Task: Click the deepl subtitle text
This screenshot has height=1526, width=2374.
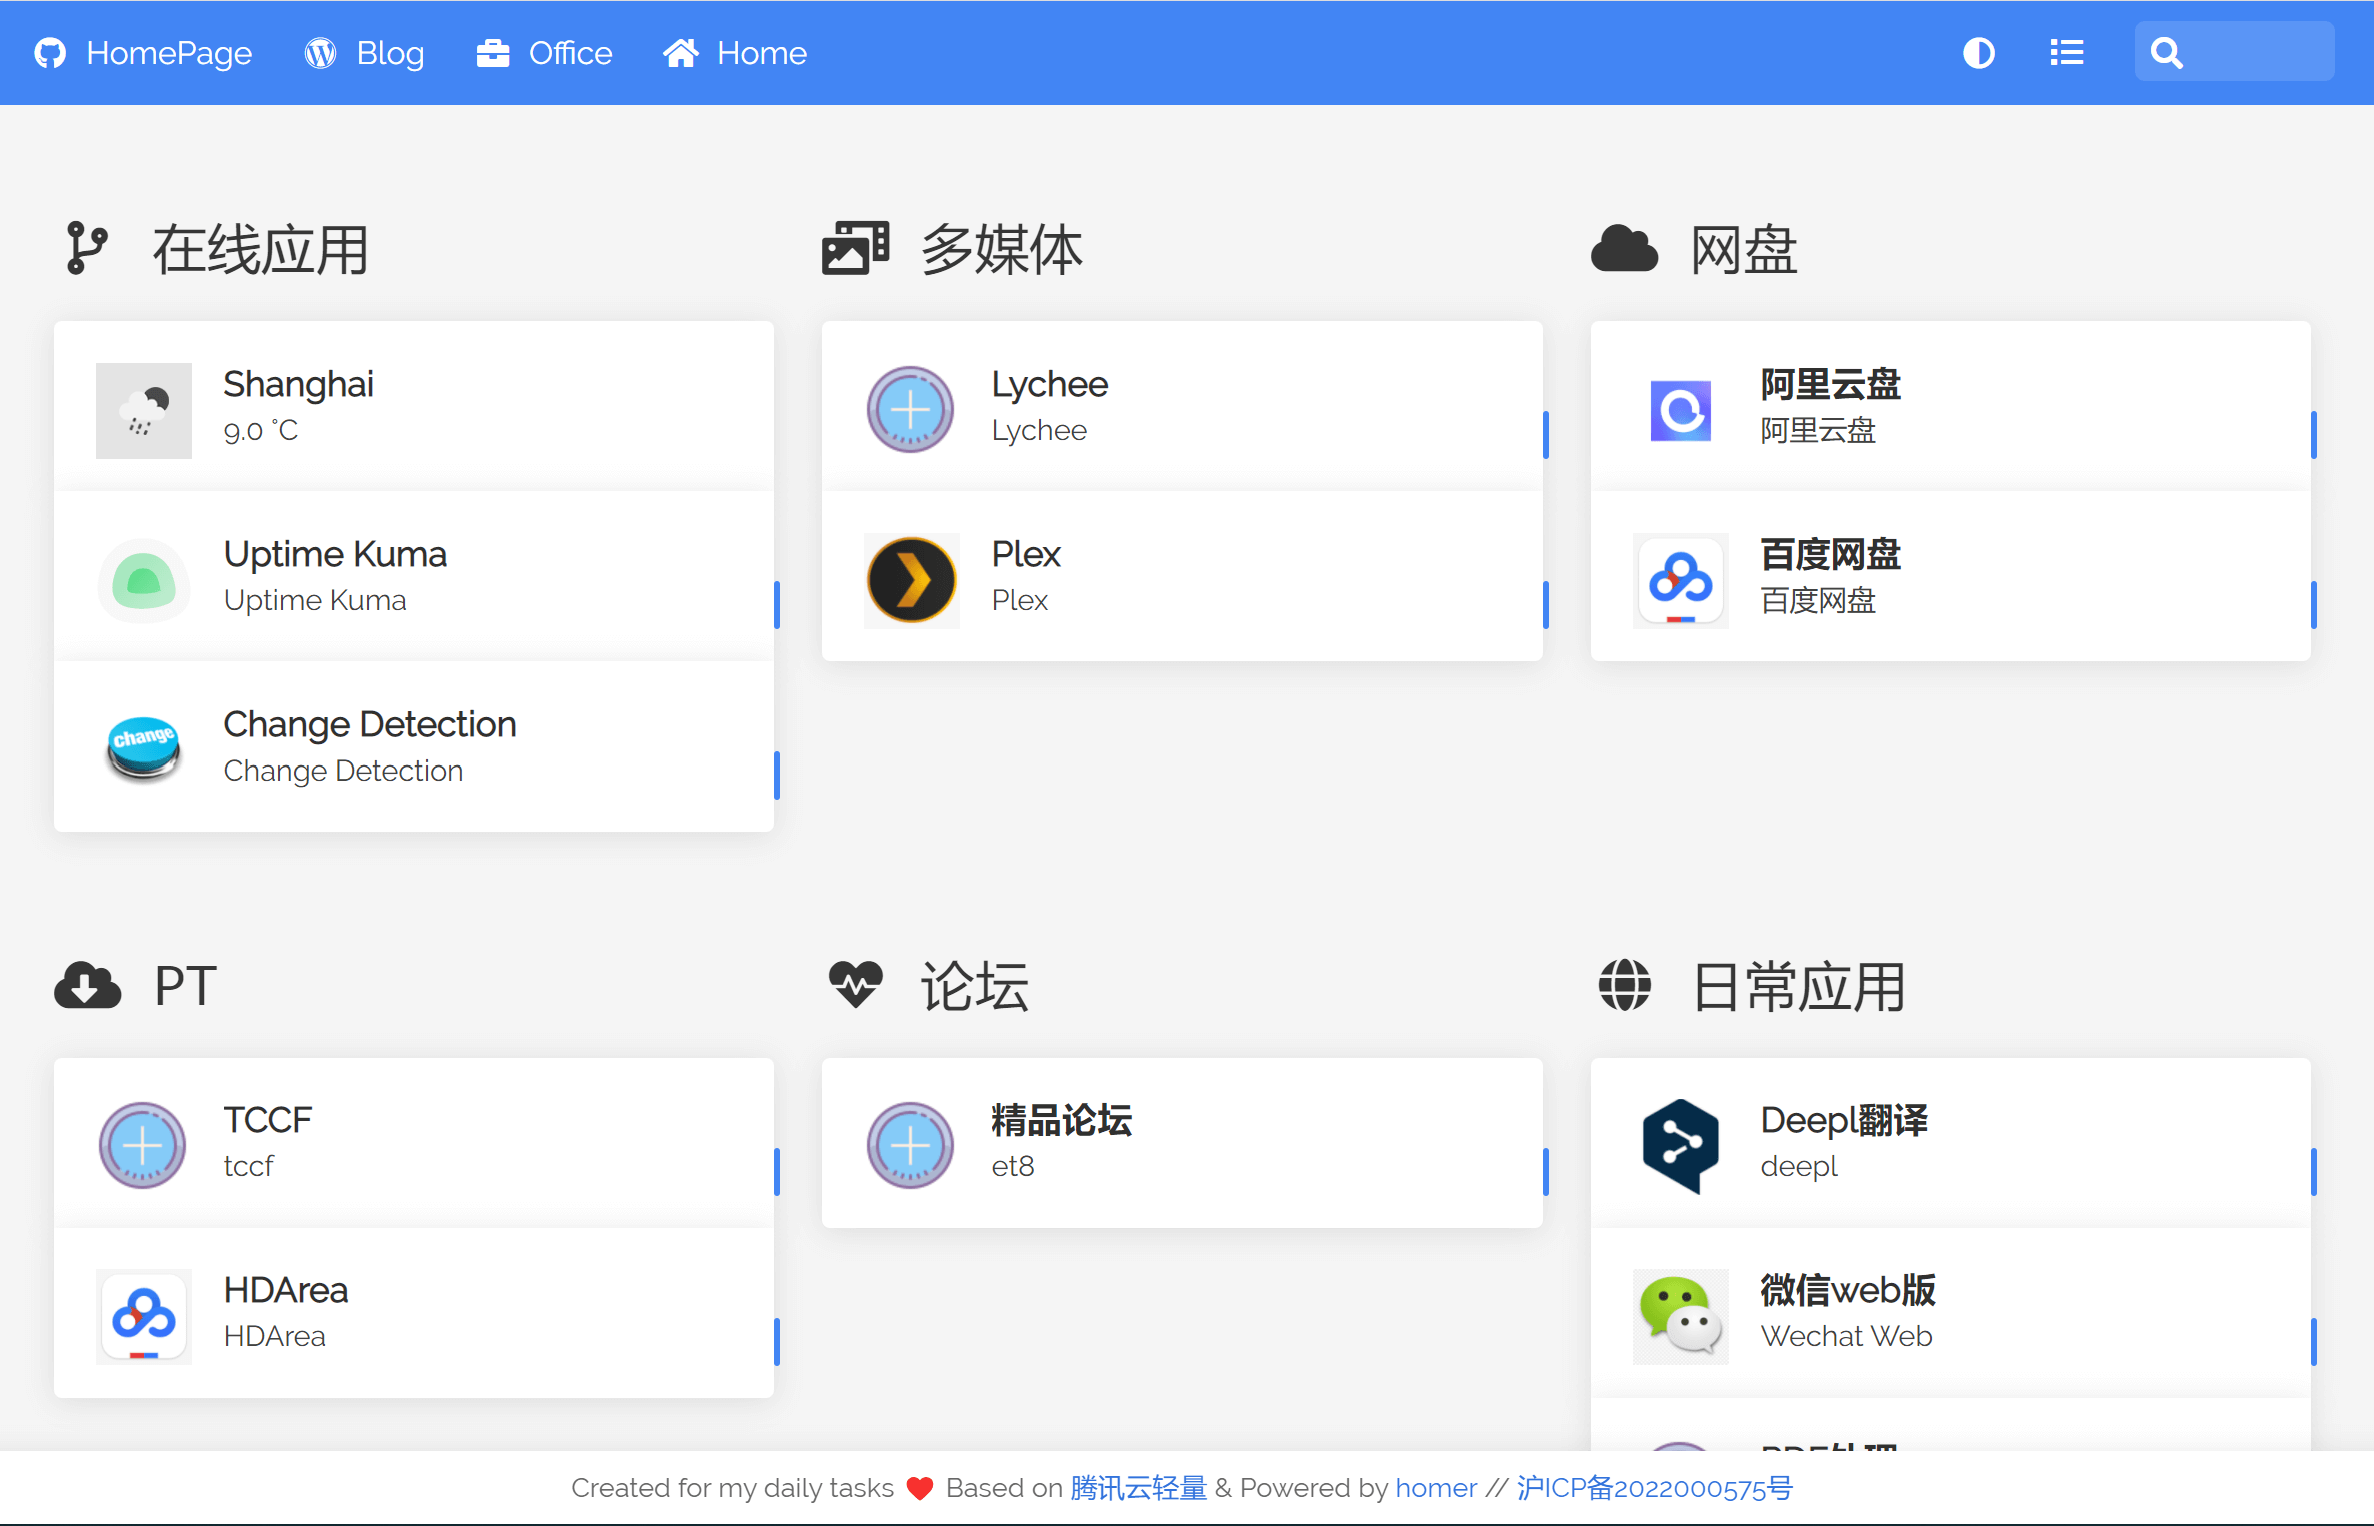Action: tap(1799, 1167)
